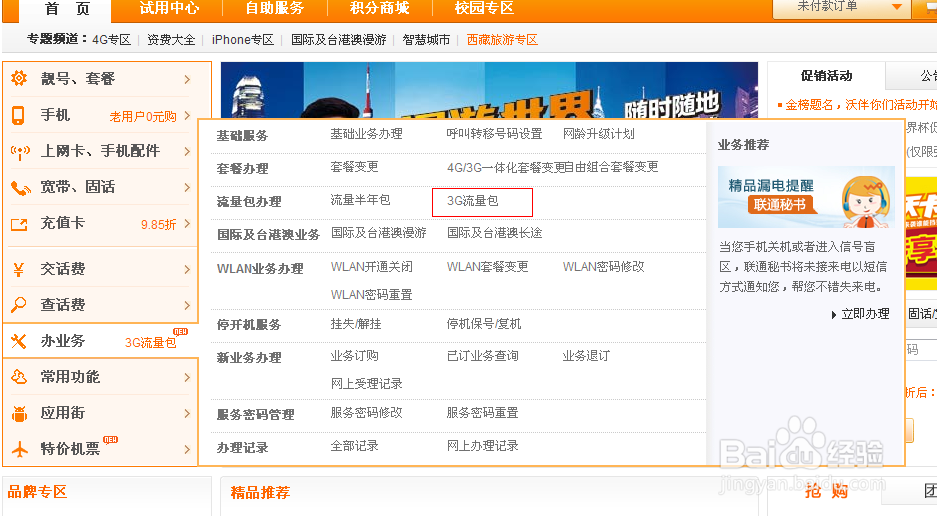The width and height of the screenshot is (937, 516).
Task: Click the magnifier icon beside 查话费
Action: 19,305
